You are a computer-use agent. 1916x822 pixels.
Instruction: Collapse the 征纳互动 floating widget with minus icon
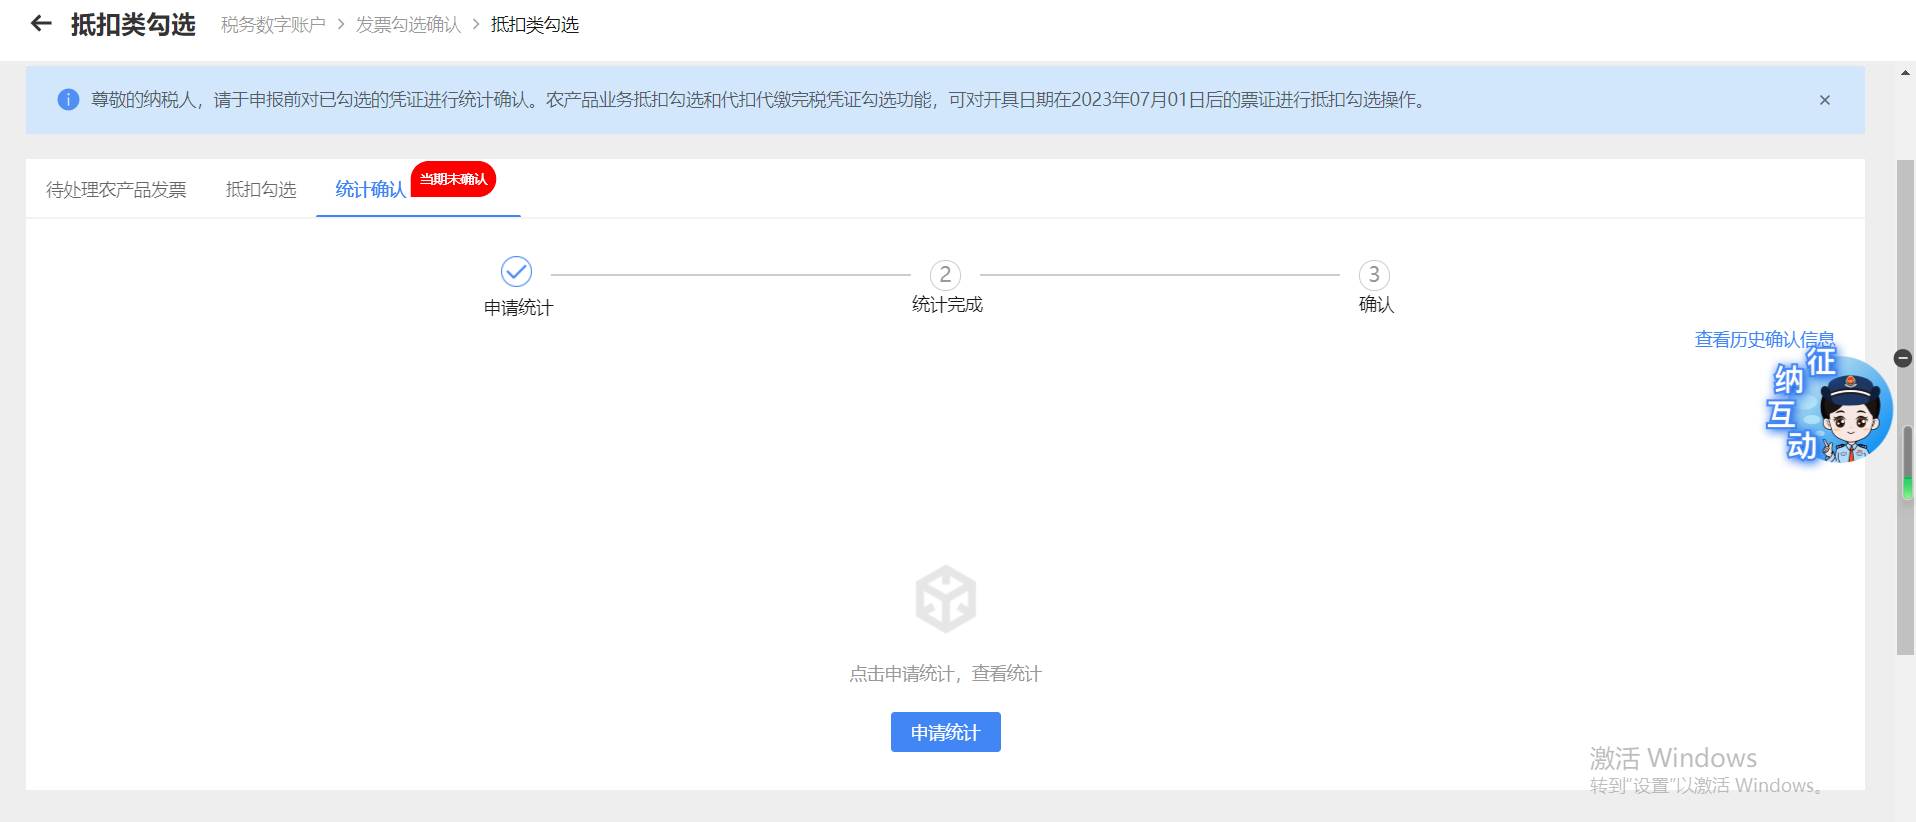tap(1903, 358)
